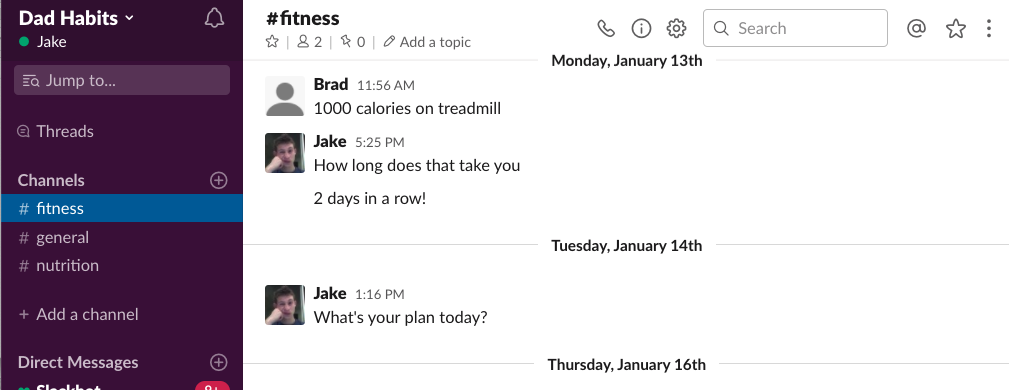Open Brad's default avatar profile

(x=285, y=96)
